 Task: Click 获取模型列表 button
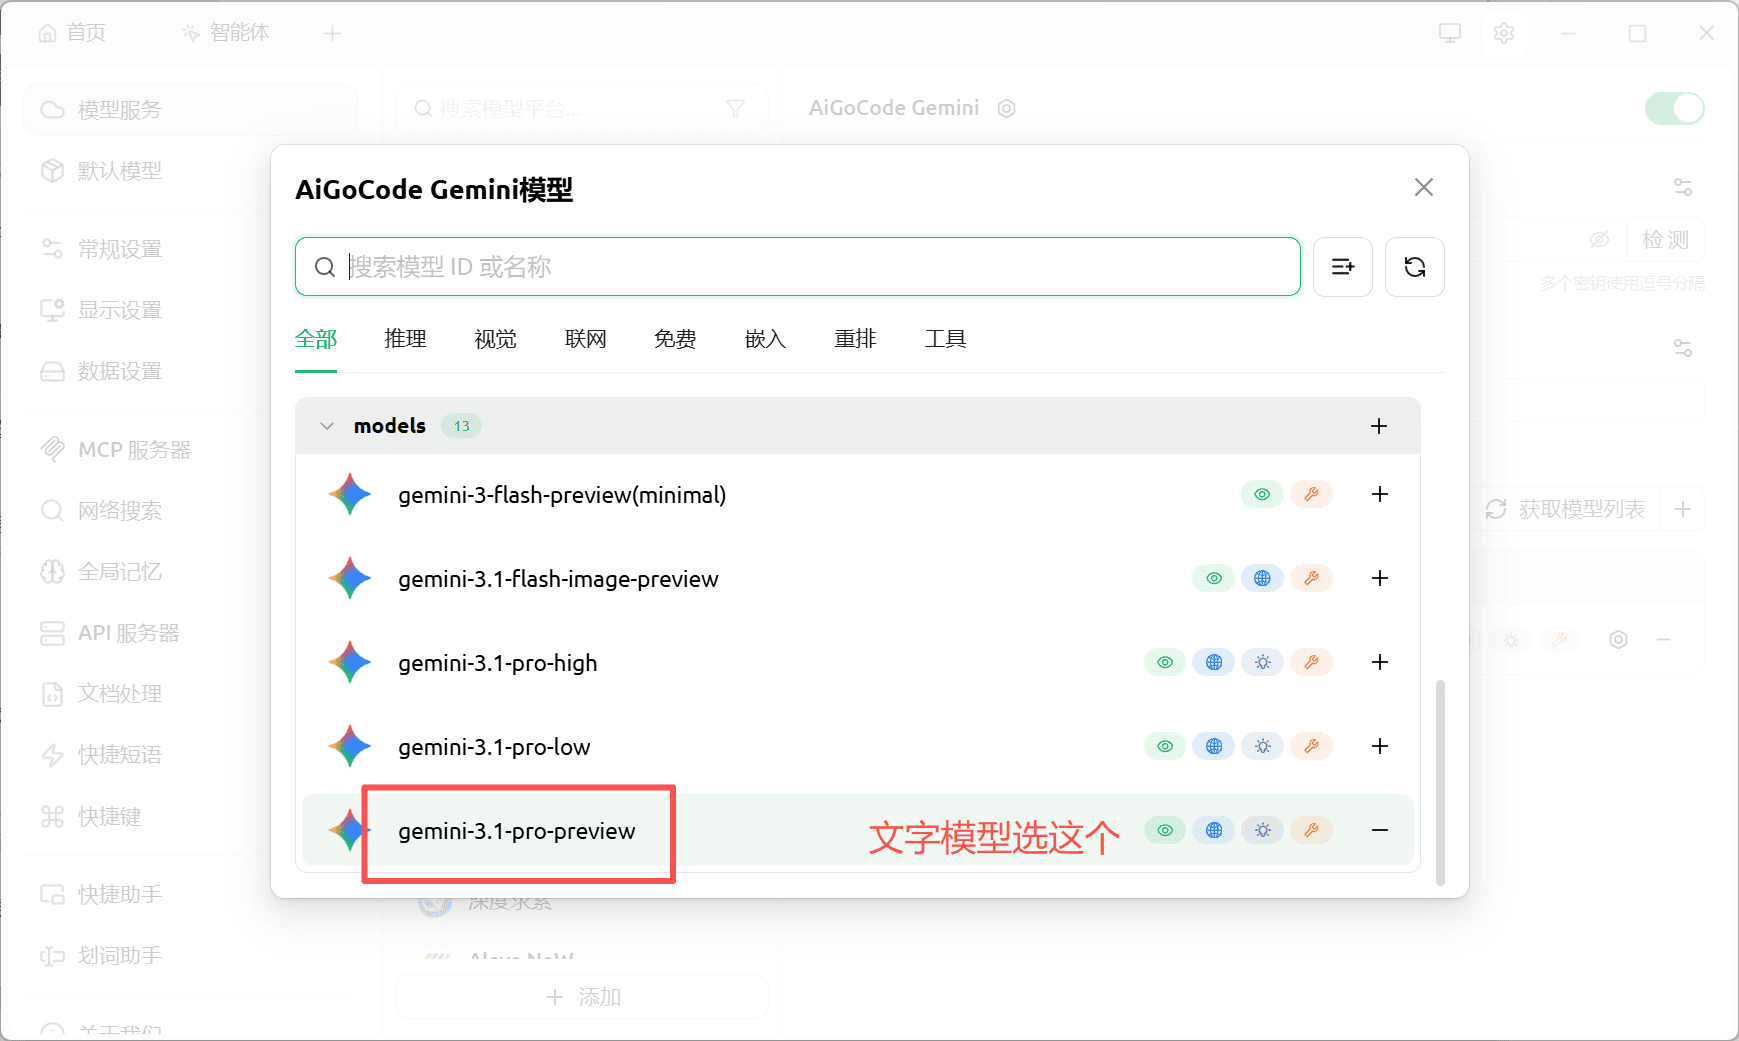point(1565,510)
